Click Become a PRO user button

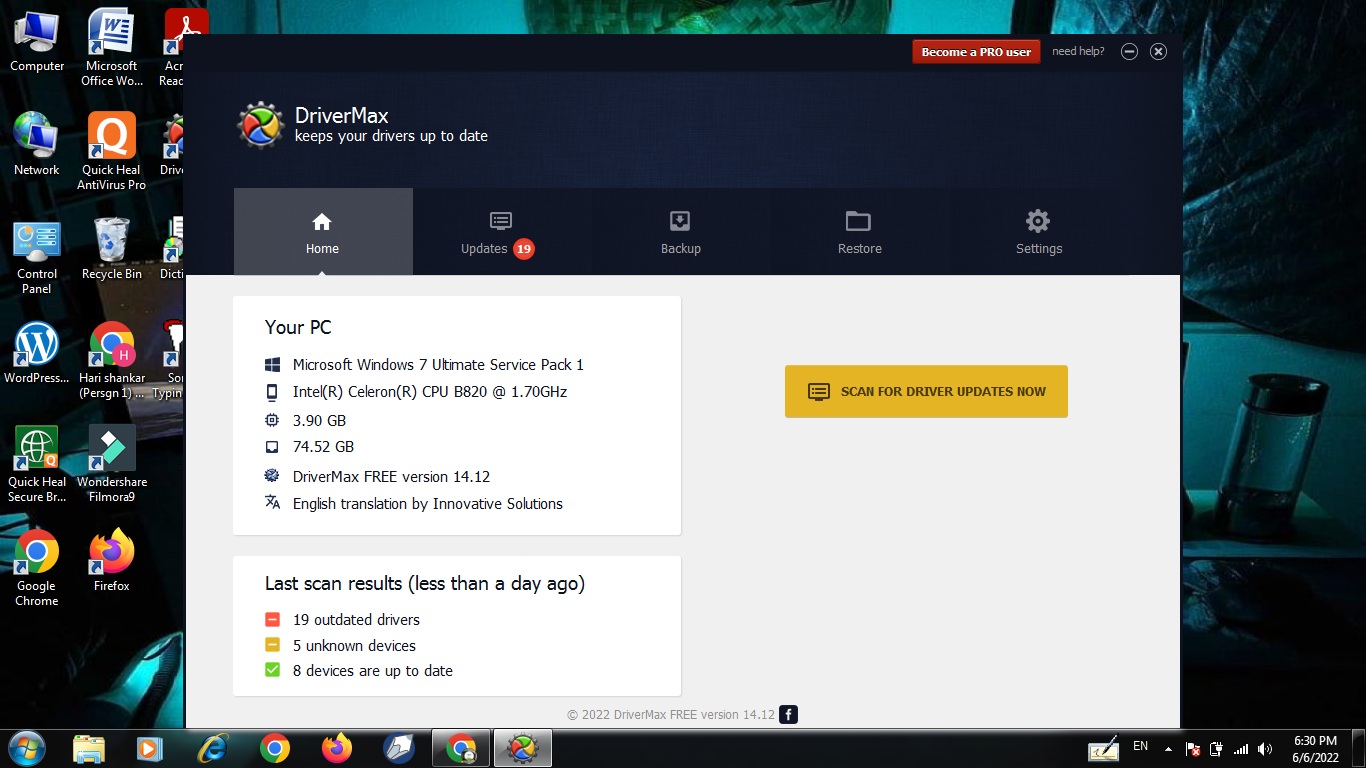click(x=976, y=52)
